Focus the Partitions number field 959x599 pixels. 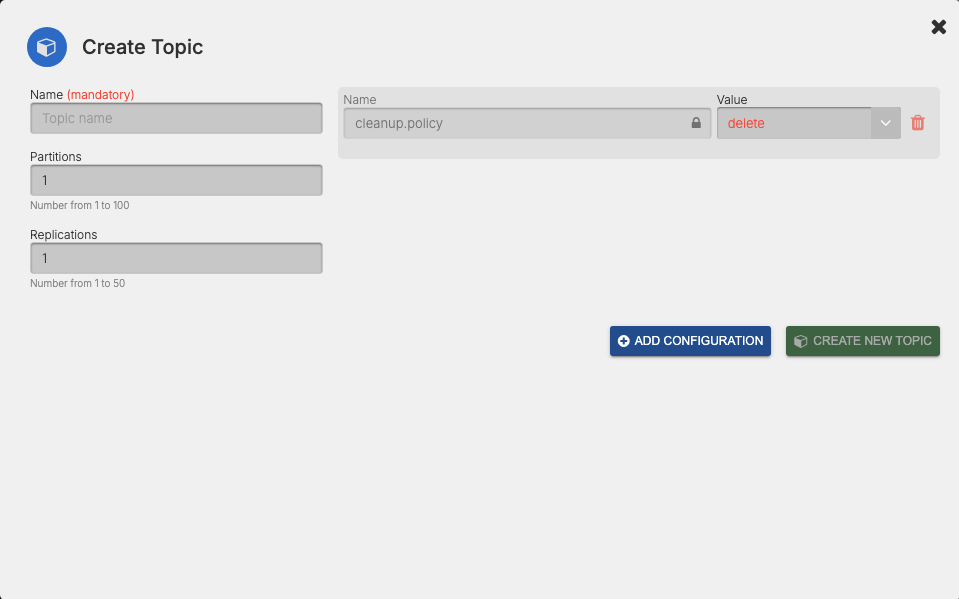(176, 179)
